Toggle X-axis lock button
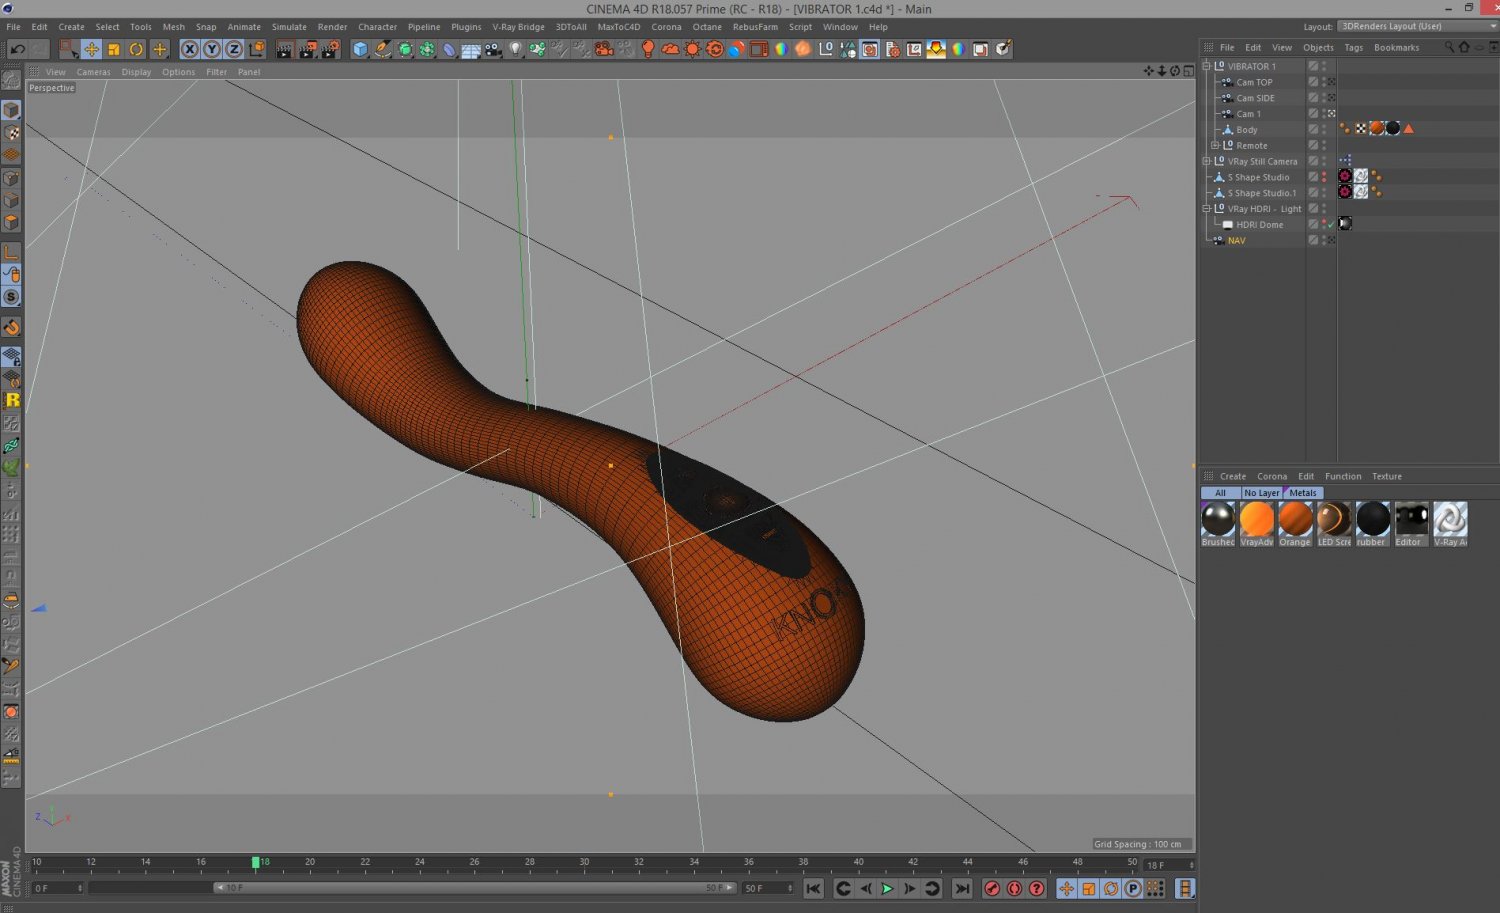 (189, 49)
